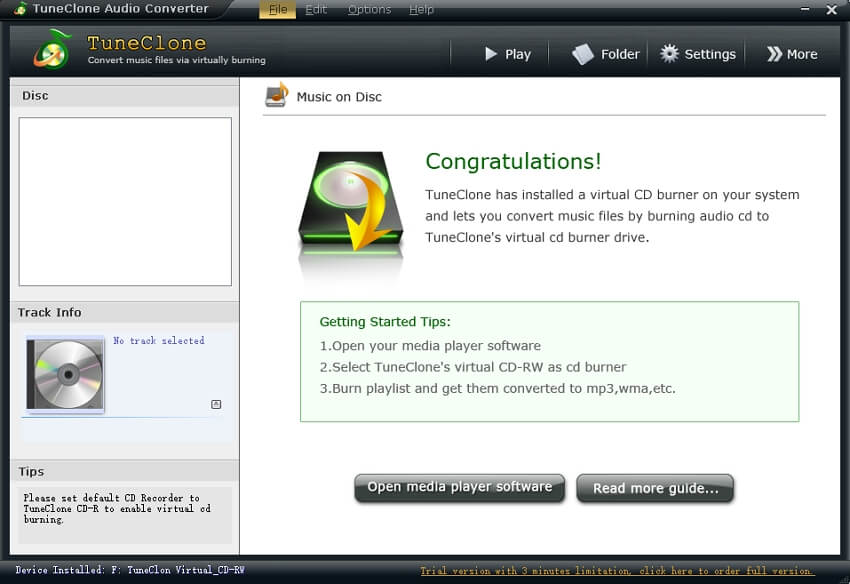Open the Help menu
The image size is (850, 584).
tap(421, 10)
